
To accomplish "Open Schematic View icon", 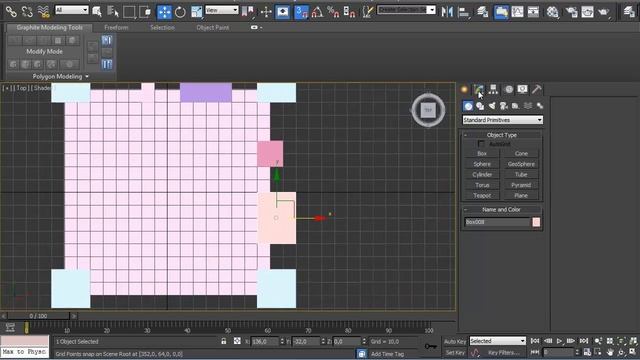I will [x=533, y=12].
